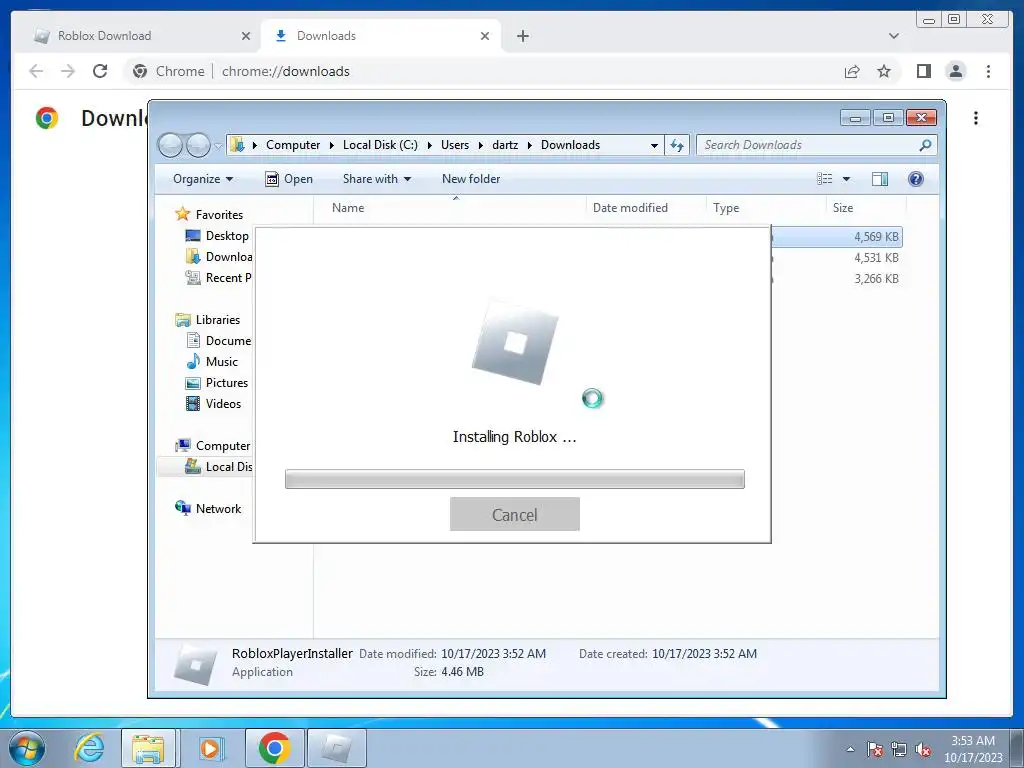This screenshot has height=768, width=1024.
Task: Toggle Chrome side panel icon
Action: [x=923, y=71]
